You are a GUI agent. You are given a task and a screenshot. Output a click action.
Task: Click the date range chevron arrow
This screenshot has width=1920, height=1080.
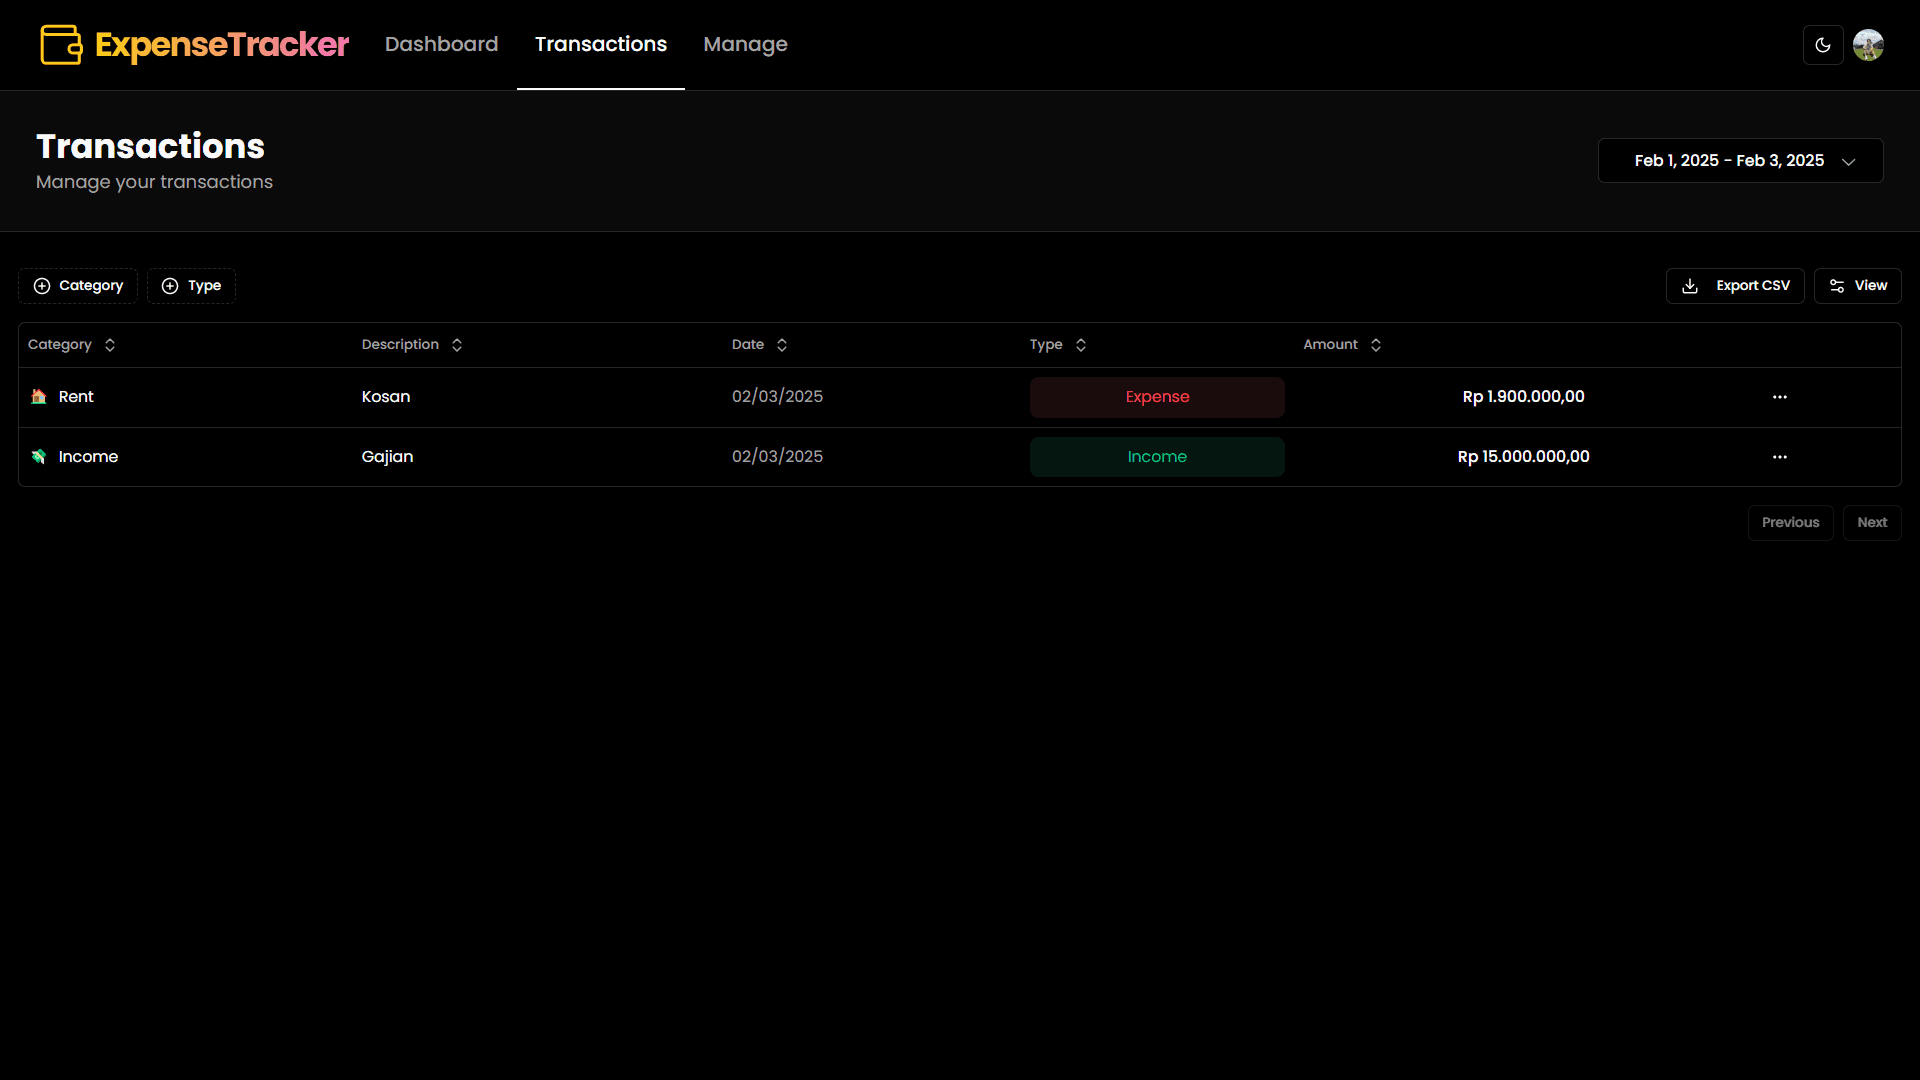coord(1848,162)
